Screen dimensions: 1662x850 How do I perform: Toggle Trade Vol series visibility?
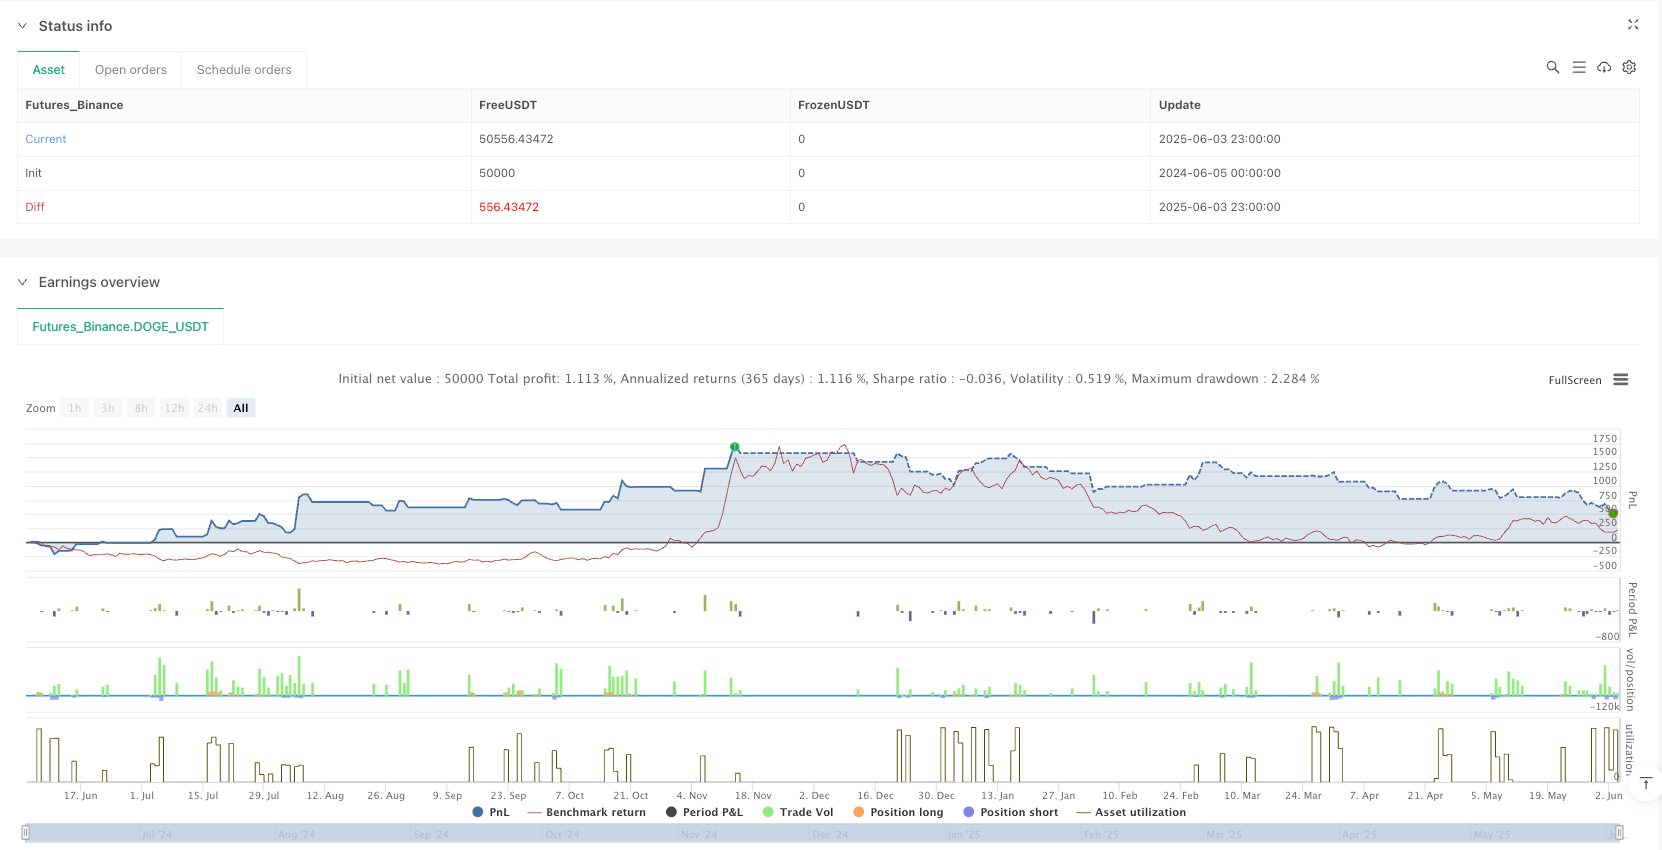(798, 812)
